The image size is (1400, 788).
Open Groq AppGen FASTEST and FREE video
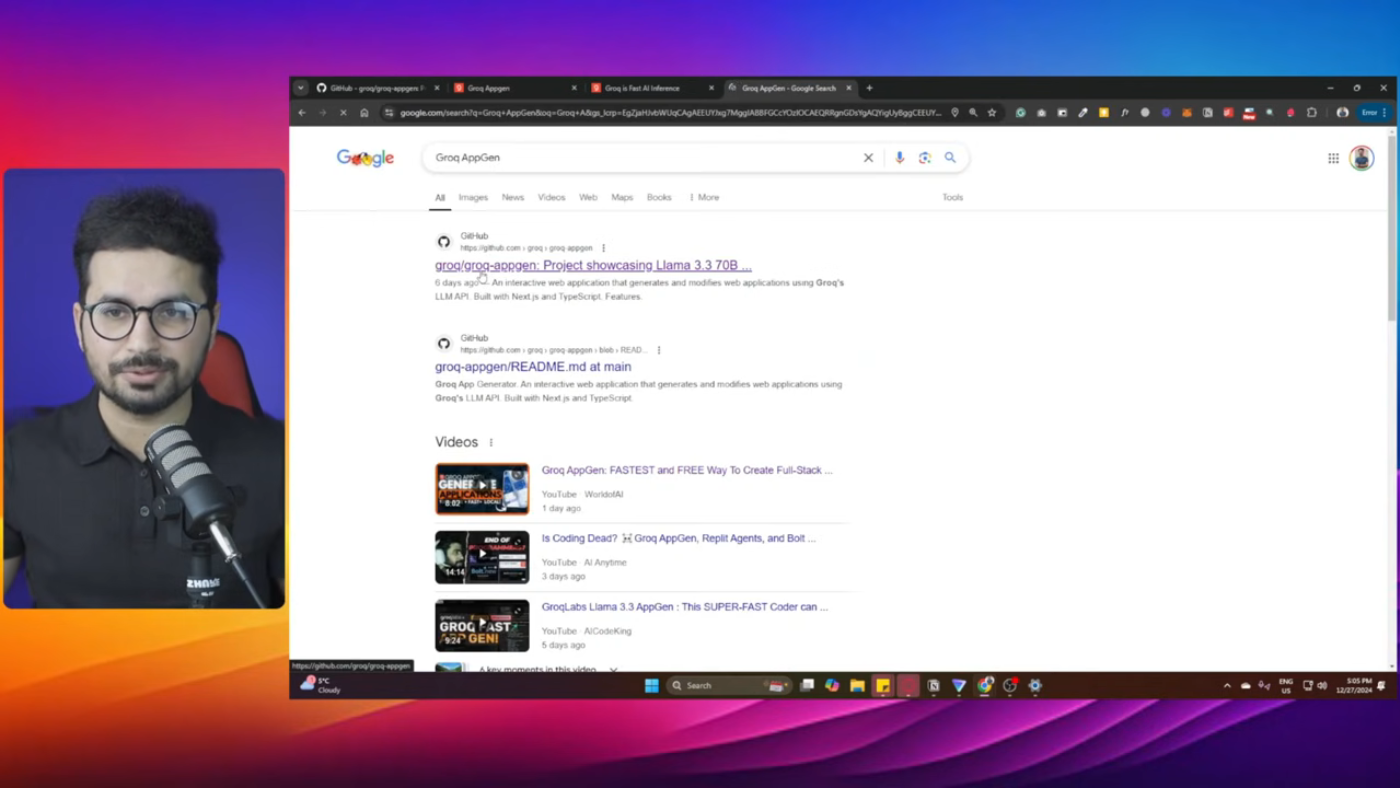click(x=687, y=470)
